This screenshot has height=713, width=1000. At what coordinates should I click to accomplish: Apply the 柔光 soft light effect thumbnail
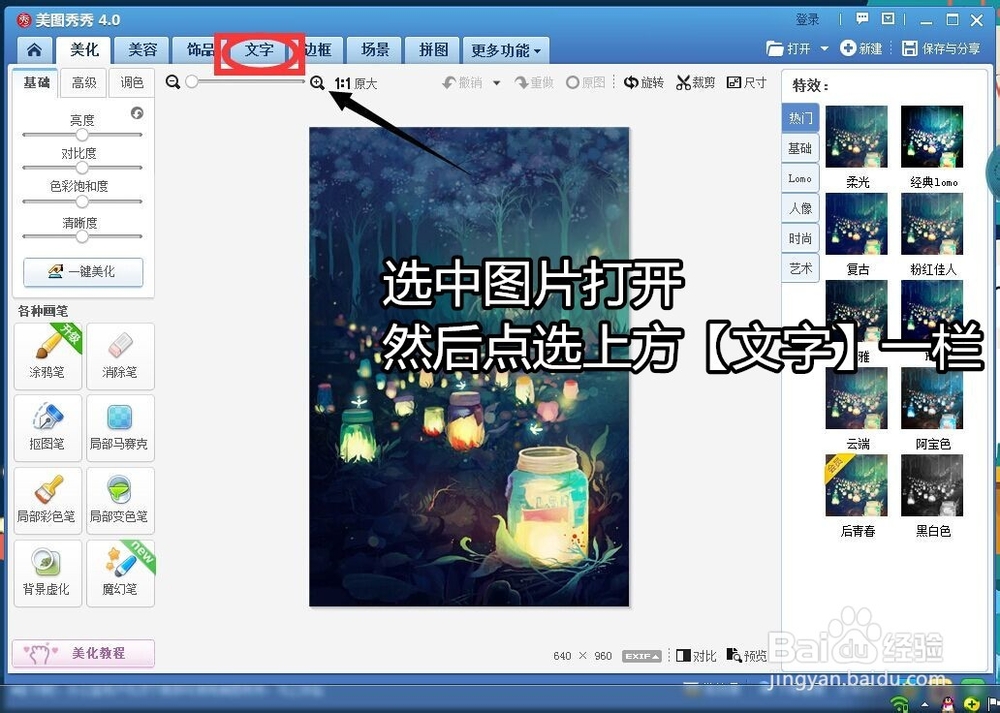point(857,136)
